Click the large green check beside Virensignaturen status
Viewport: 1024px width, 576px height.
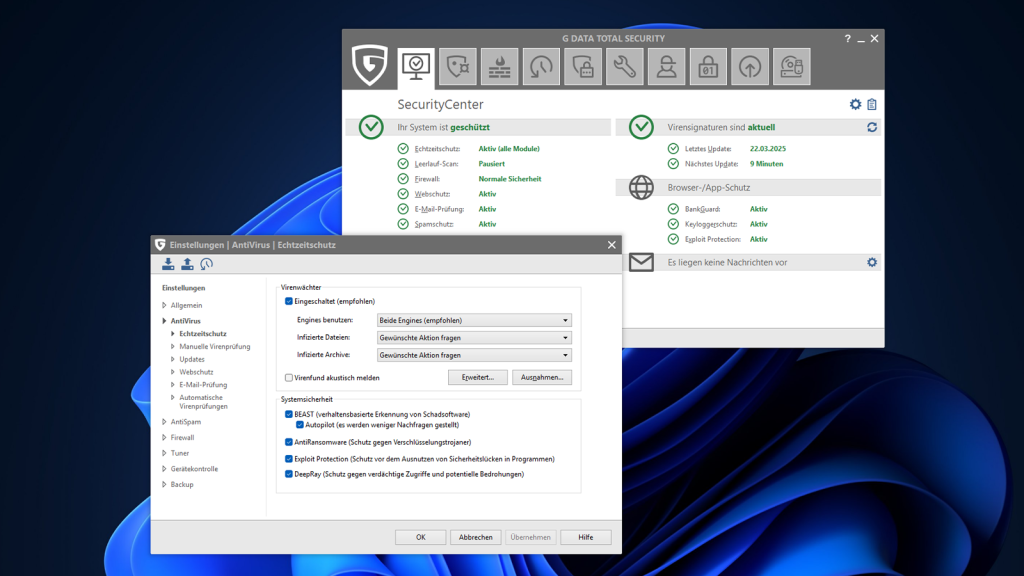641,127
